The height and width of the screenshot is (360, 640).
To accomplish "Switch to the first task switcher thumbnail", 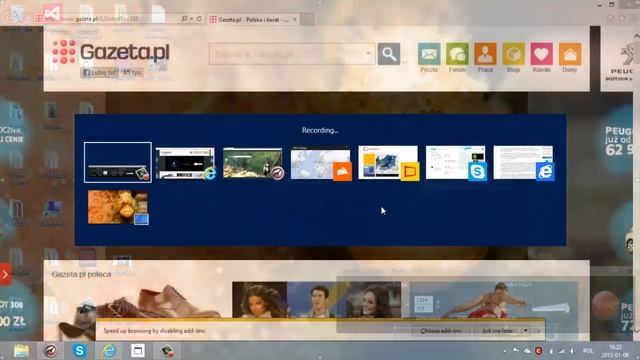I will [118, 162].
